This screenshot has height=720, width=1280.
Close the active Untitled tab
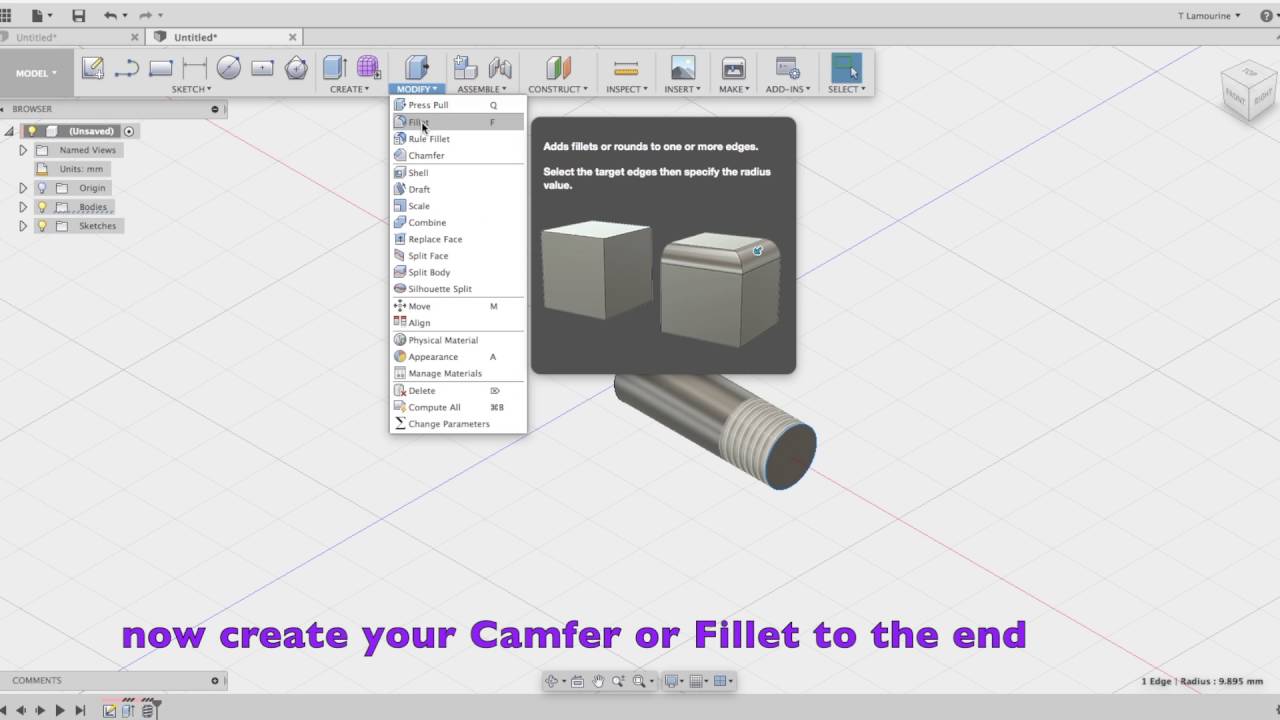click(x=293, y=37)
